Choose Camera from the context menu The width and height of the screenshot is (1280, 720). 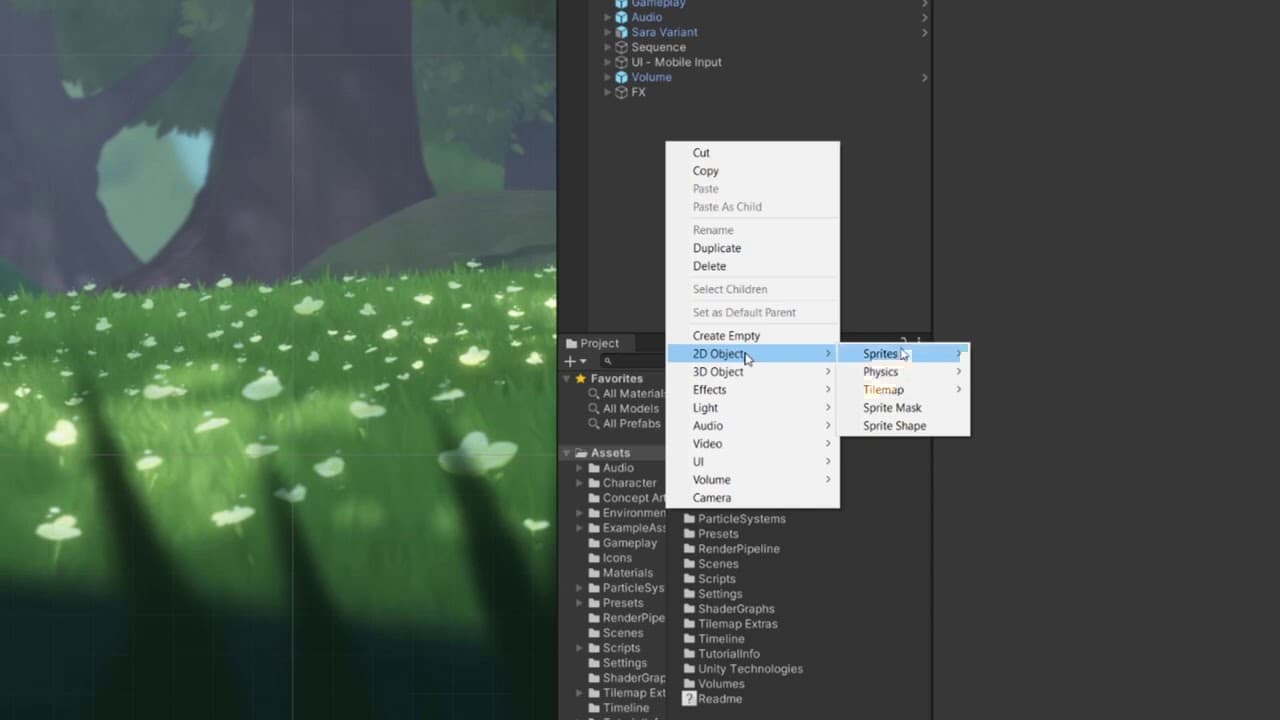(x=753, y=498)
